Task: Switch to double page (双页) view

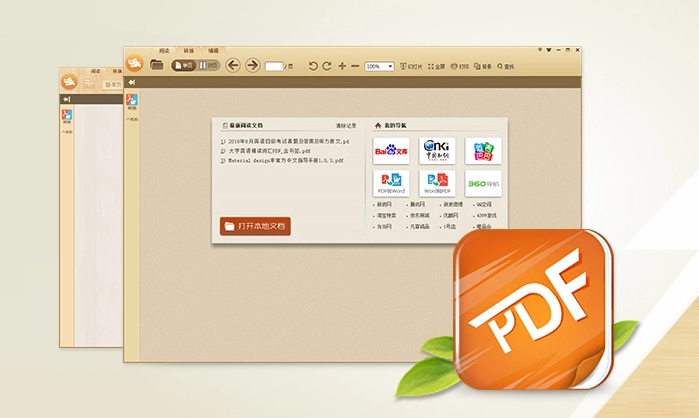Action: [x=208, y=66]
